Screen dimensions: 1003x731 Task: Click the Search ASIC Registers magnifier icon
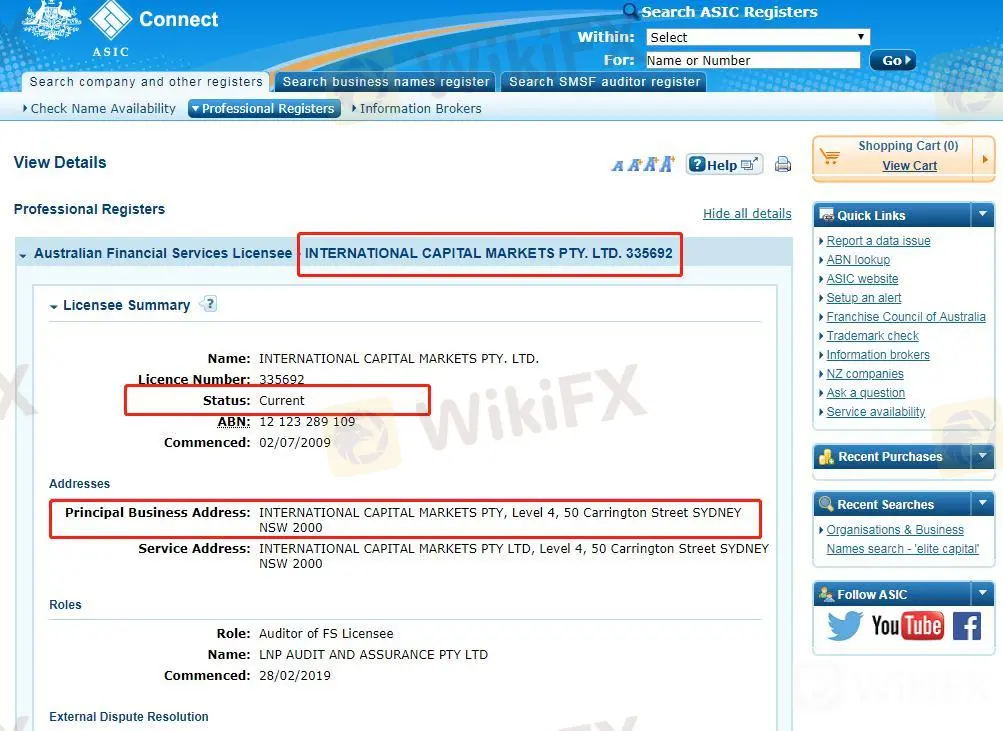click(630, 10)
